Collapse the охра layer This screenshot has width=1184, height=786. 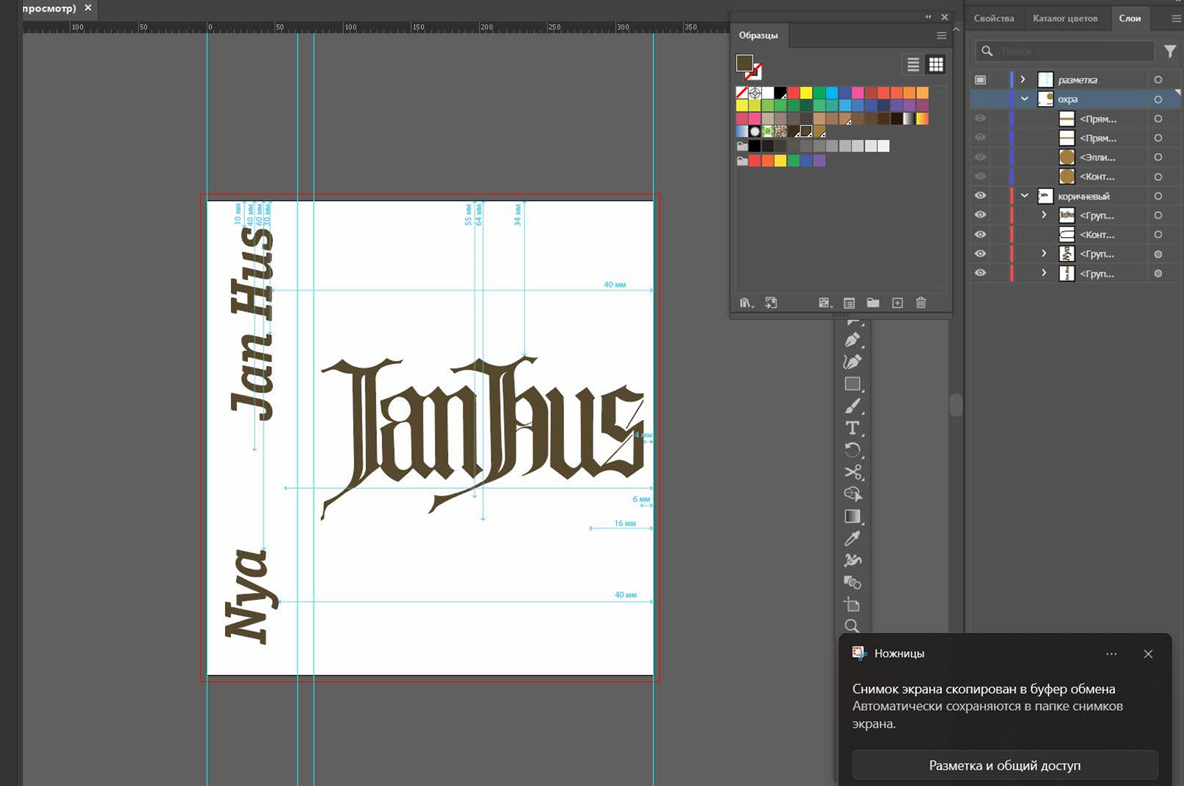click(1025, 99)
